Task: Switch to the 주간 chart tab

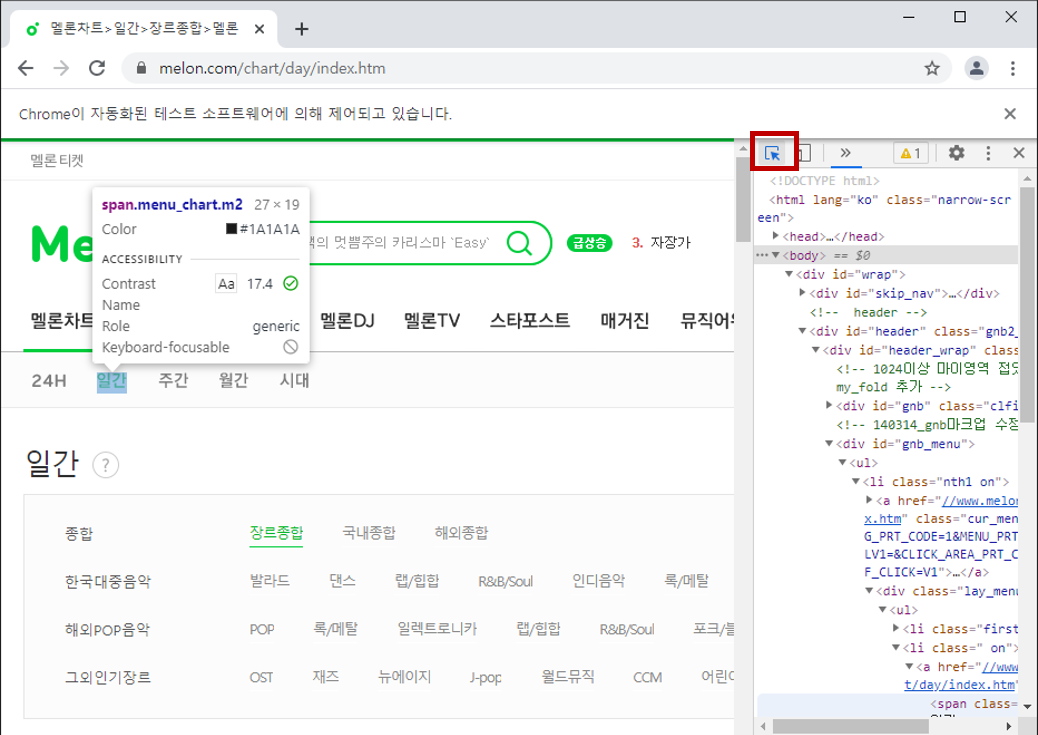Action: pos(173,381)
